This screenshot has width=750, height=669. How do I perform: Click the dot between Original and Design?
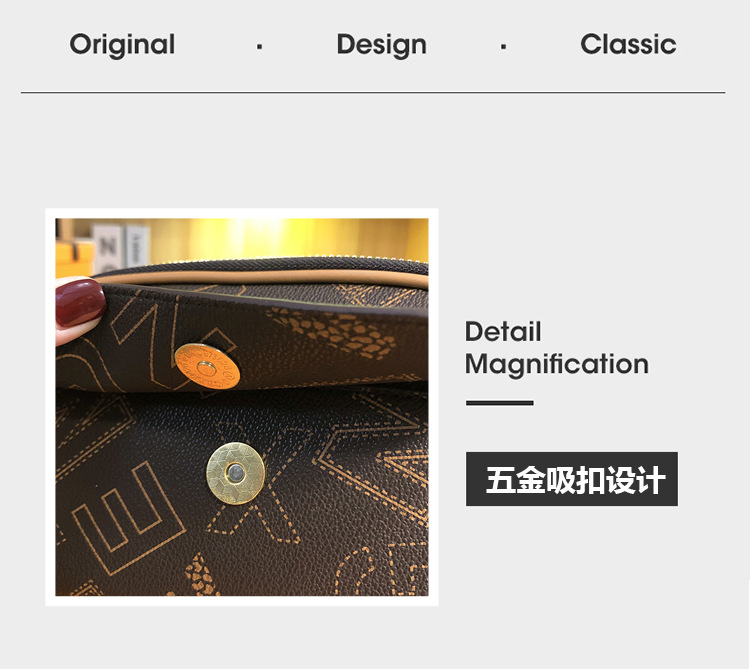(259, 47)
